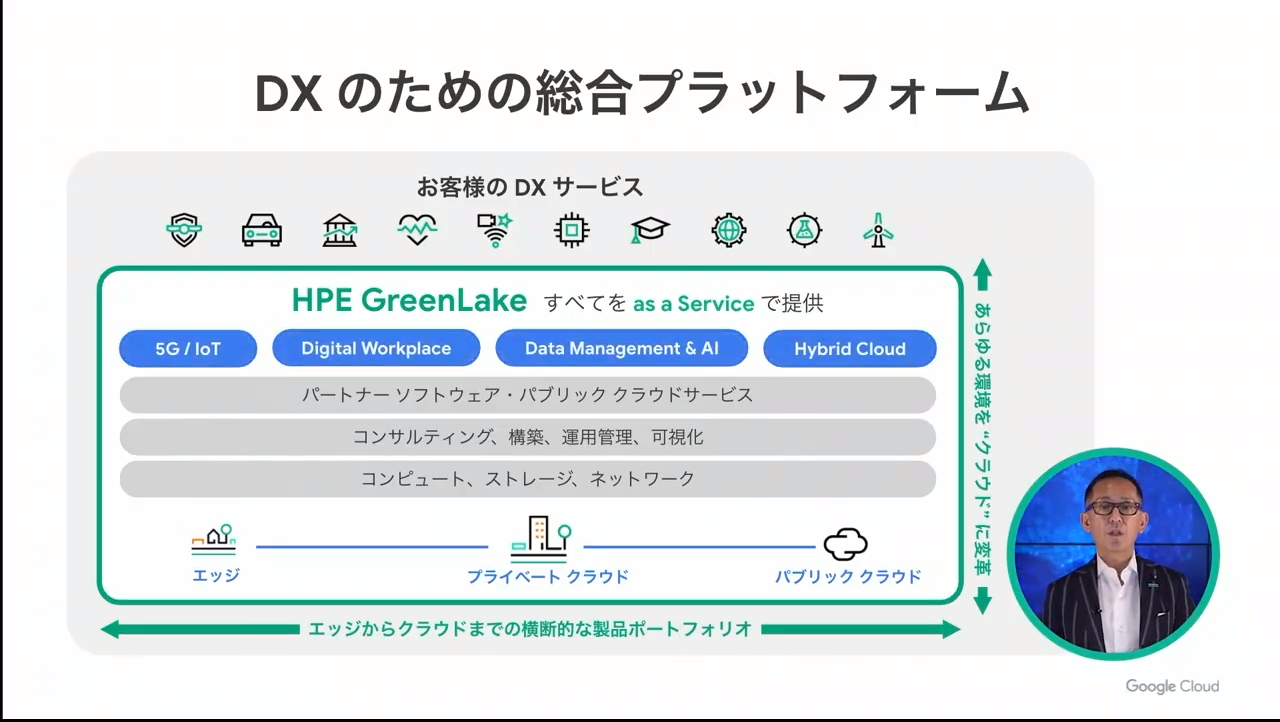Click the edge houses icon
Image resolution: width=1280 pixels, height=722 pixels.
214,540
